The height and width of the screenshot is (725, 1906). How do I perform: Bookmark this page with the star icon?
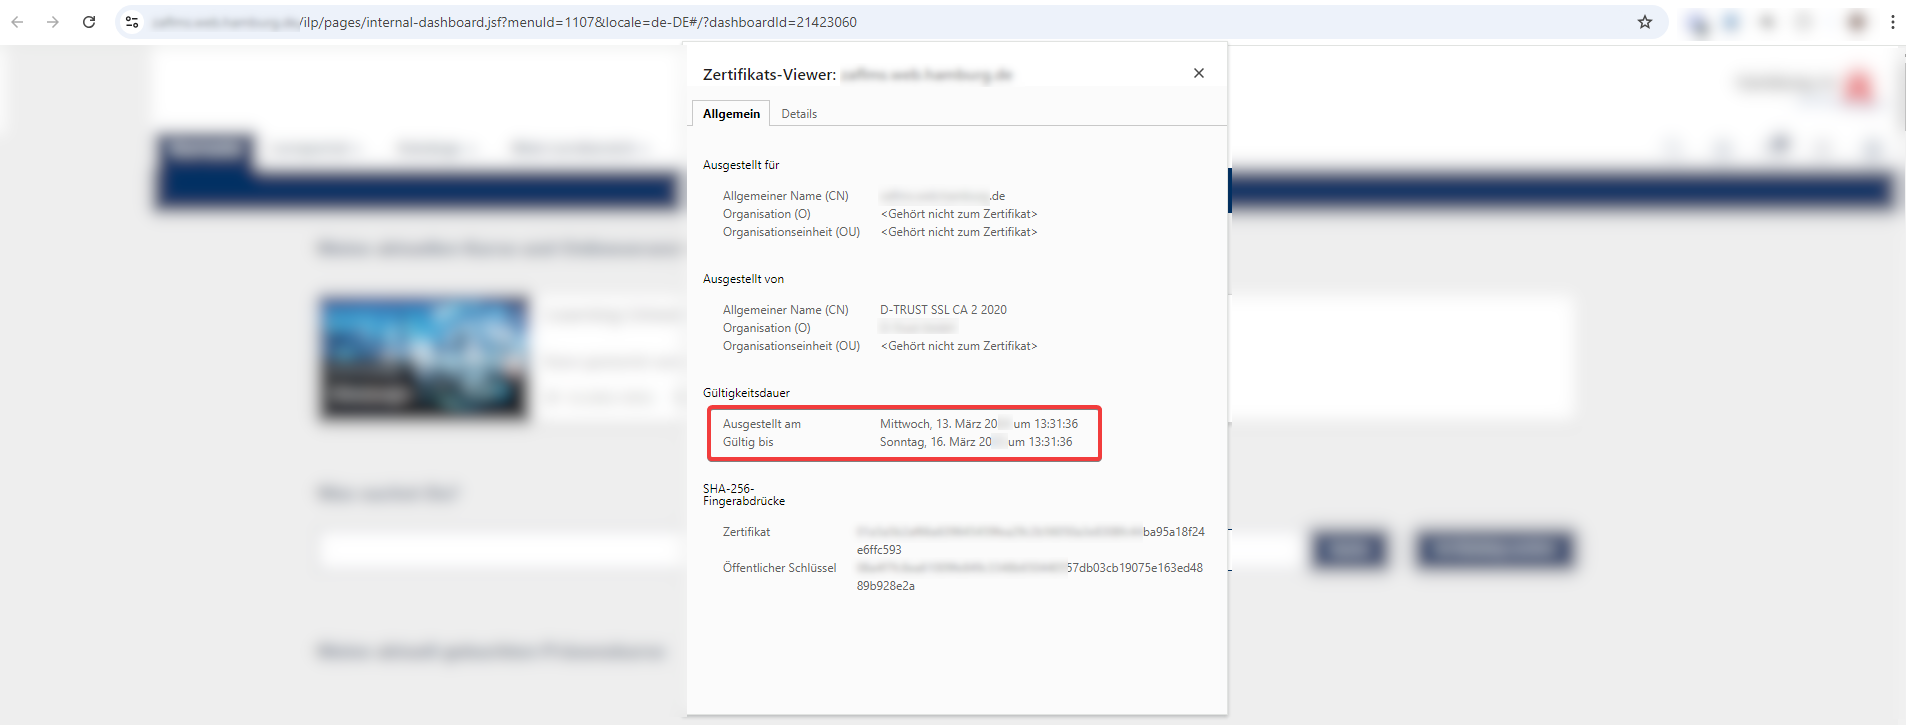pos(1644,22)
